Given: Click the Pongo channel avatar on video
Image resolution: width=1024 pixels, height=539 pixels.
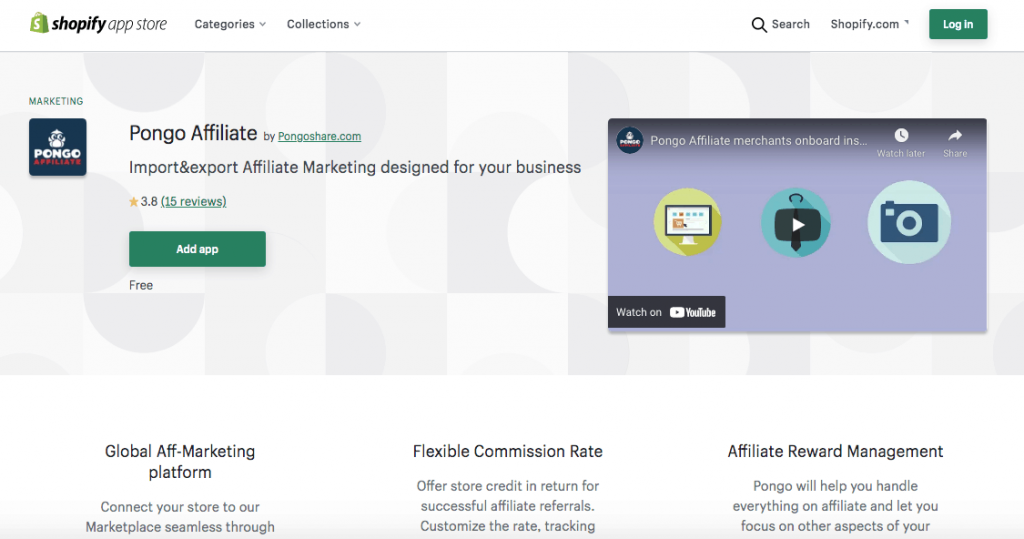Looking at the screenshot, I should point(630,140).
